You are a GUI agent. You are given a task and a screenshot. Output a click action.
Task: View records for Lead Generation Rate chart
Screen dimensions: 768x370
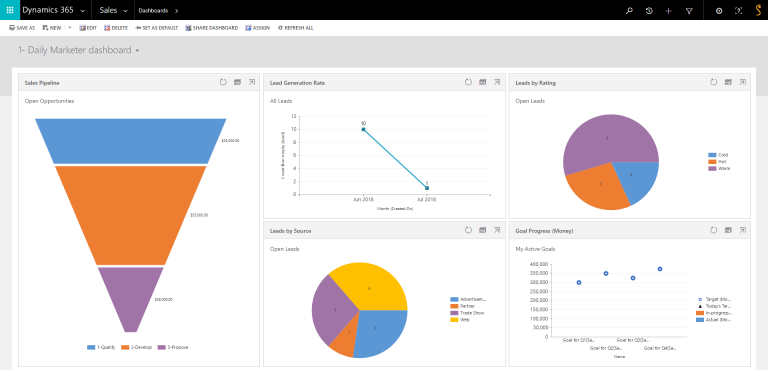pyautogui.click(x=482, y=82)
